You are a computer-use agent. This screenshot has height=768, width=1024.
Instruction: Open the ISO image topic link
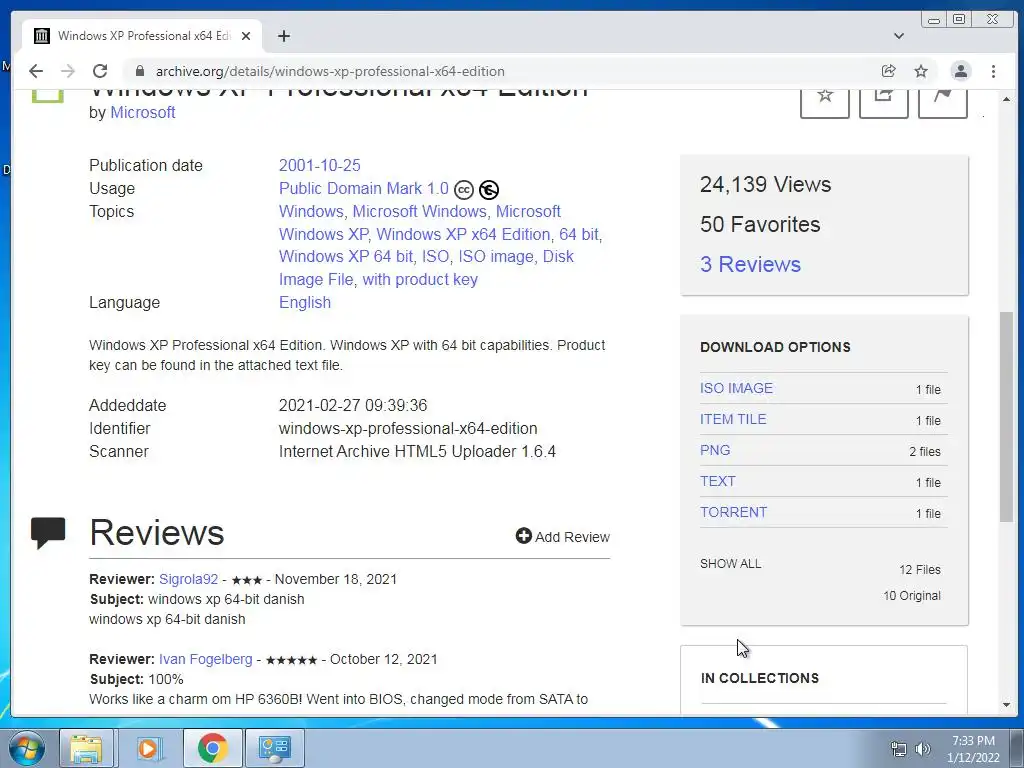tap(496, 257)
